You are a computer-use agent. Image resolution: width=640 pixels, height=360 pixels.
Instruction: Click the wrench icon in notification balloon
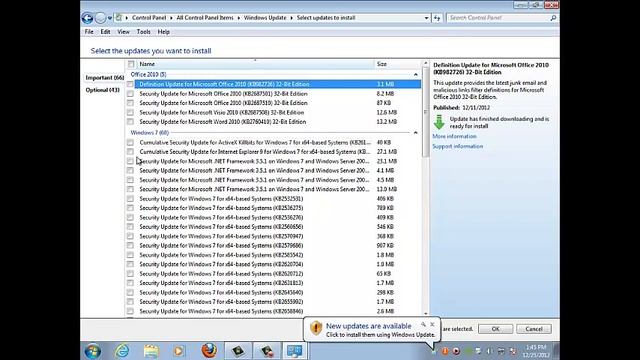(x=423, y=324)
